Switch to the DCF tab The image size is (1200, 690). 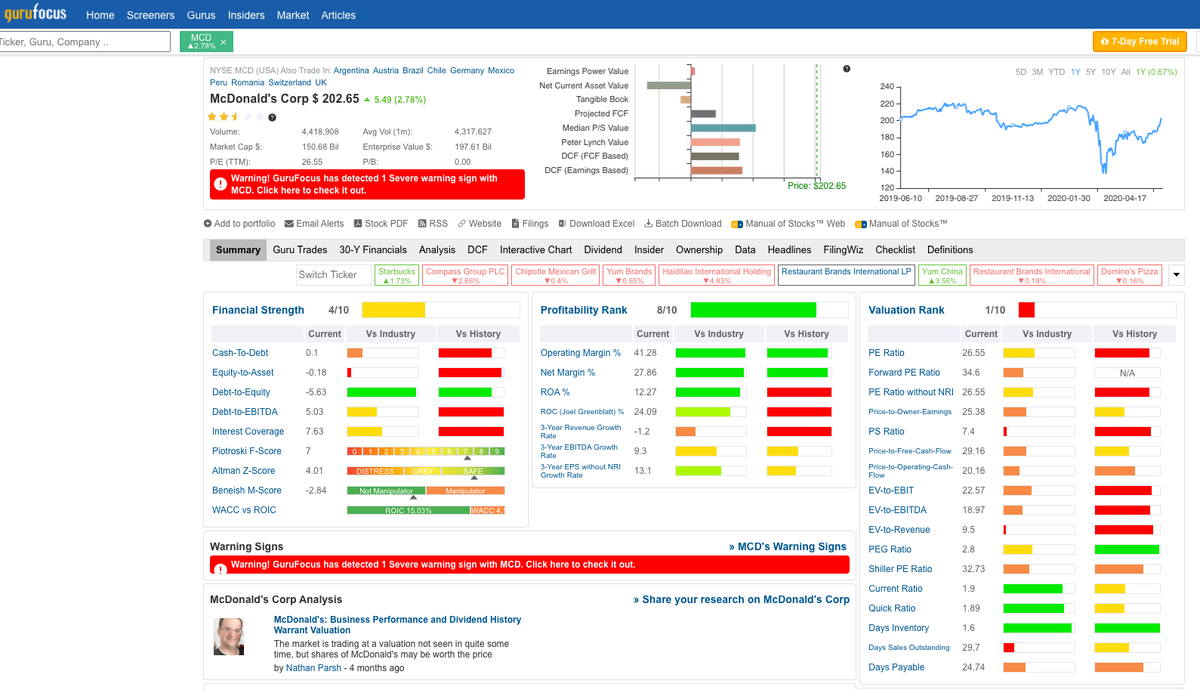[478, 250]
